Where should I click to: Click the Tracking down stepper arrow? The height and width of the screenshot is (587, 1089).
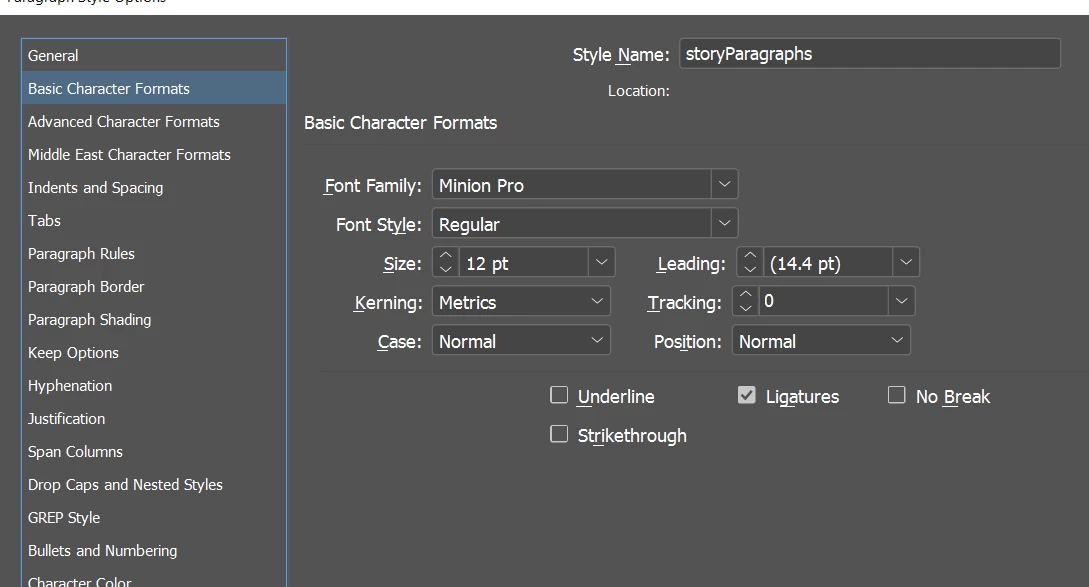[746, 309]
